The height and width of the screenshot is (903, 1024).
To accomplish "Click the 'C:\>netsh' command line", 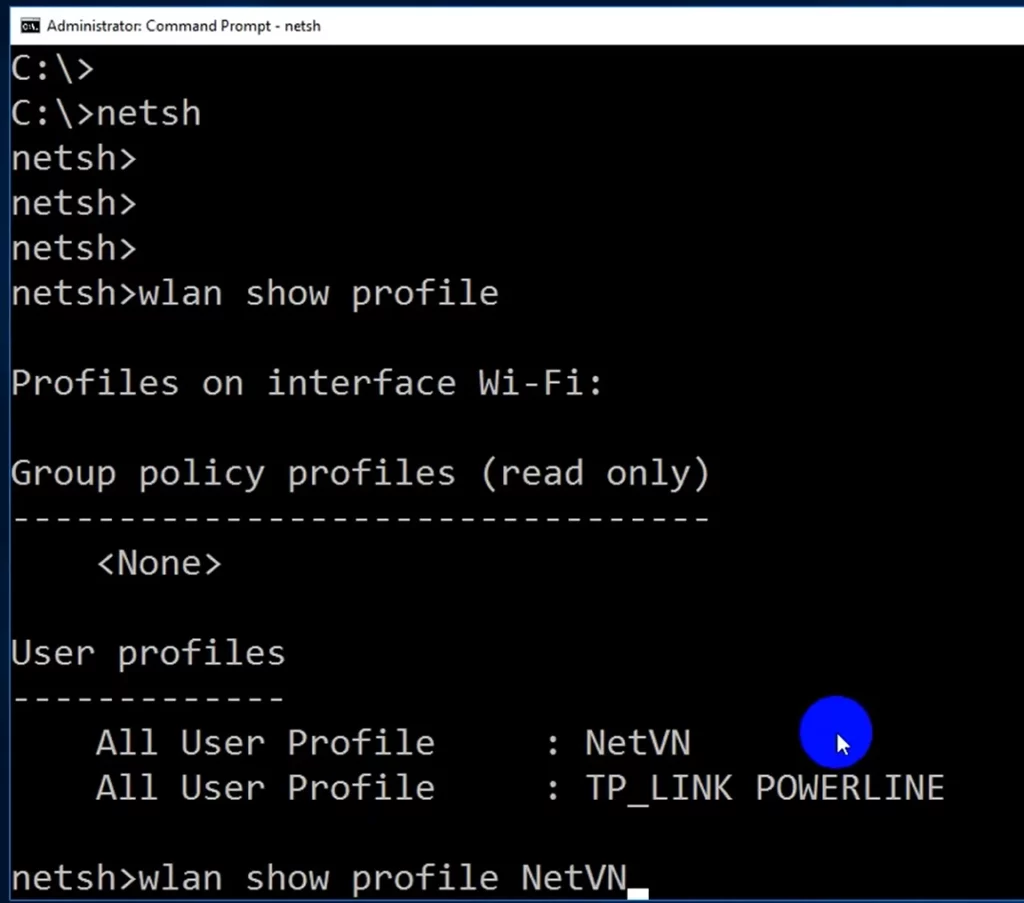I will (106, 114).
